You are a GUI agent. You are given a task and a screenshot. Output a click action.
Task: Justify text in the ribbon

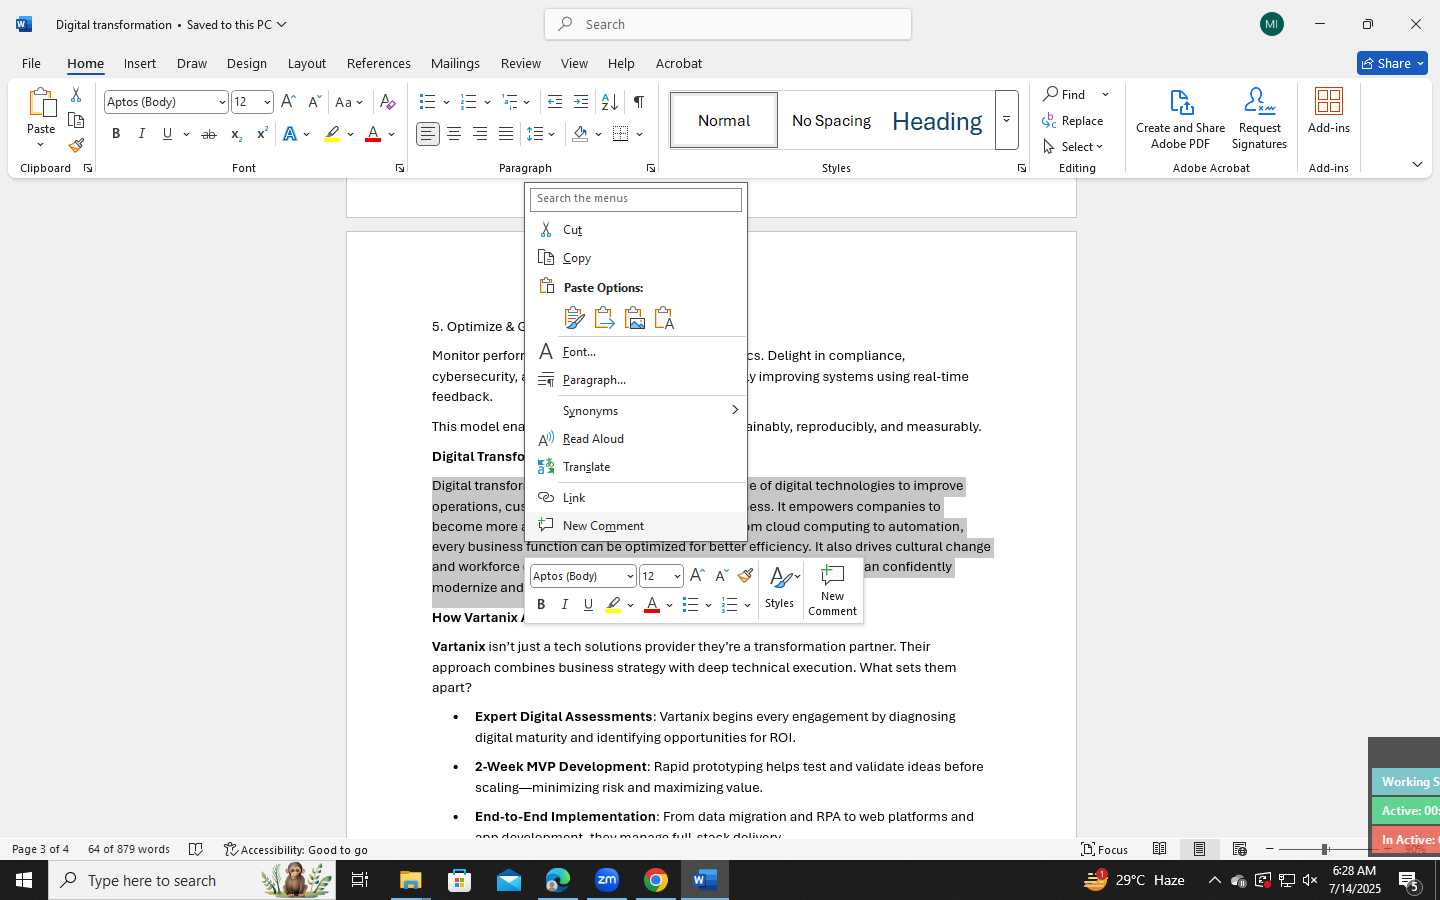click(x=506, y=134)
